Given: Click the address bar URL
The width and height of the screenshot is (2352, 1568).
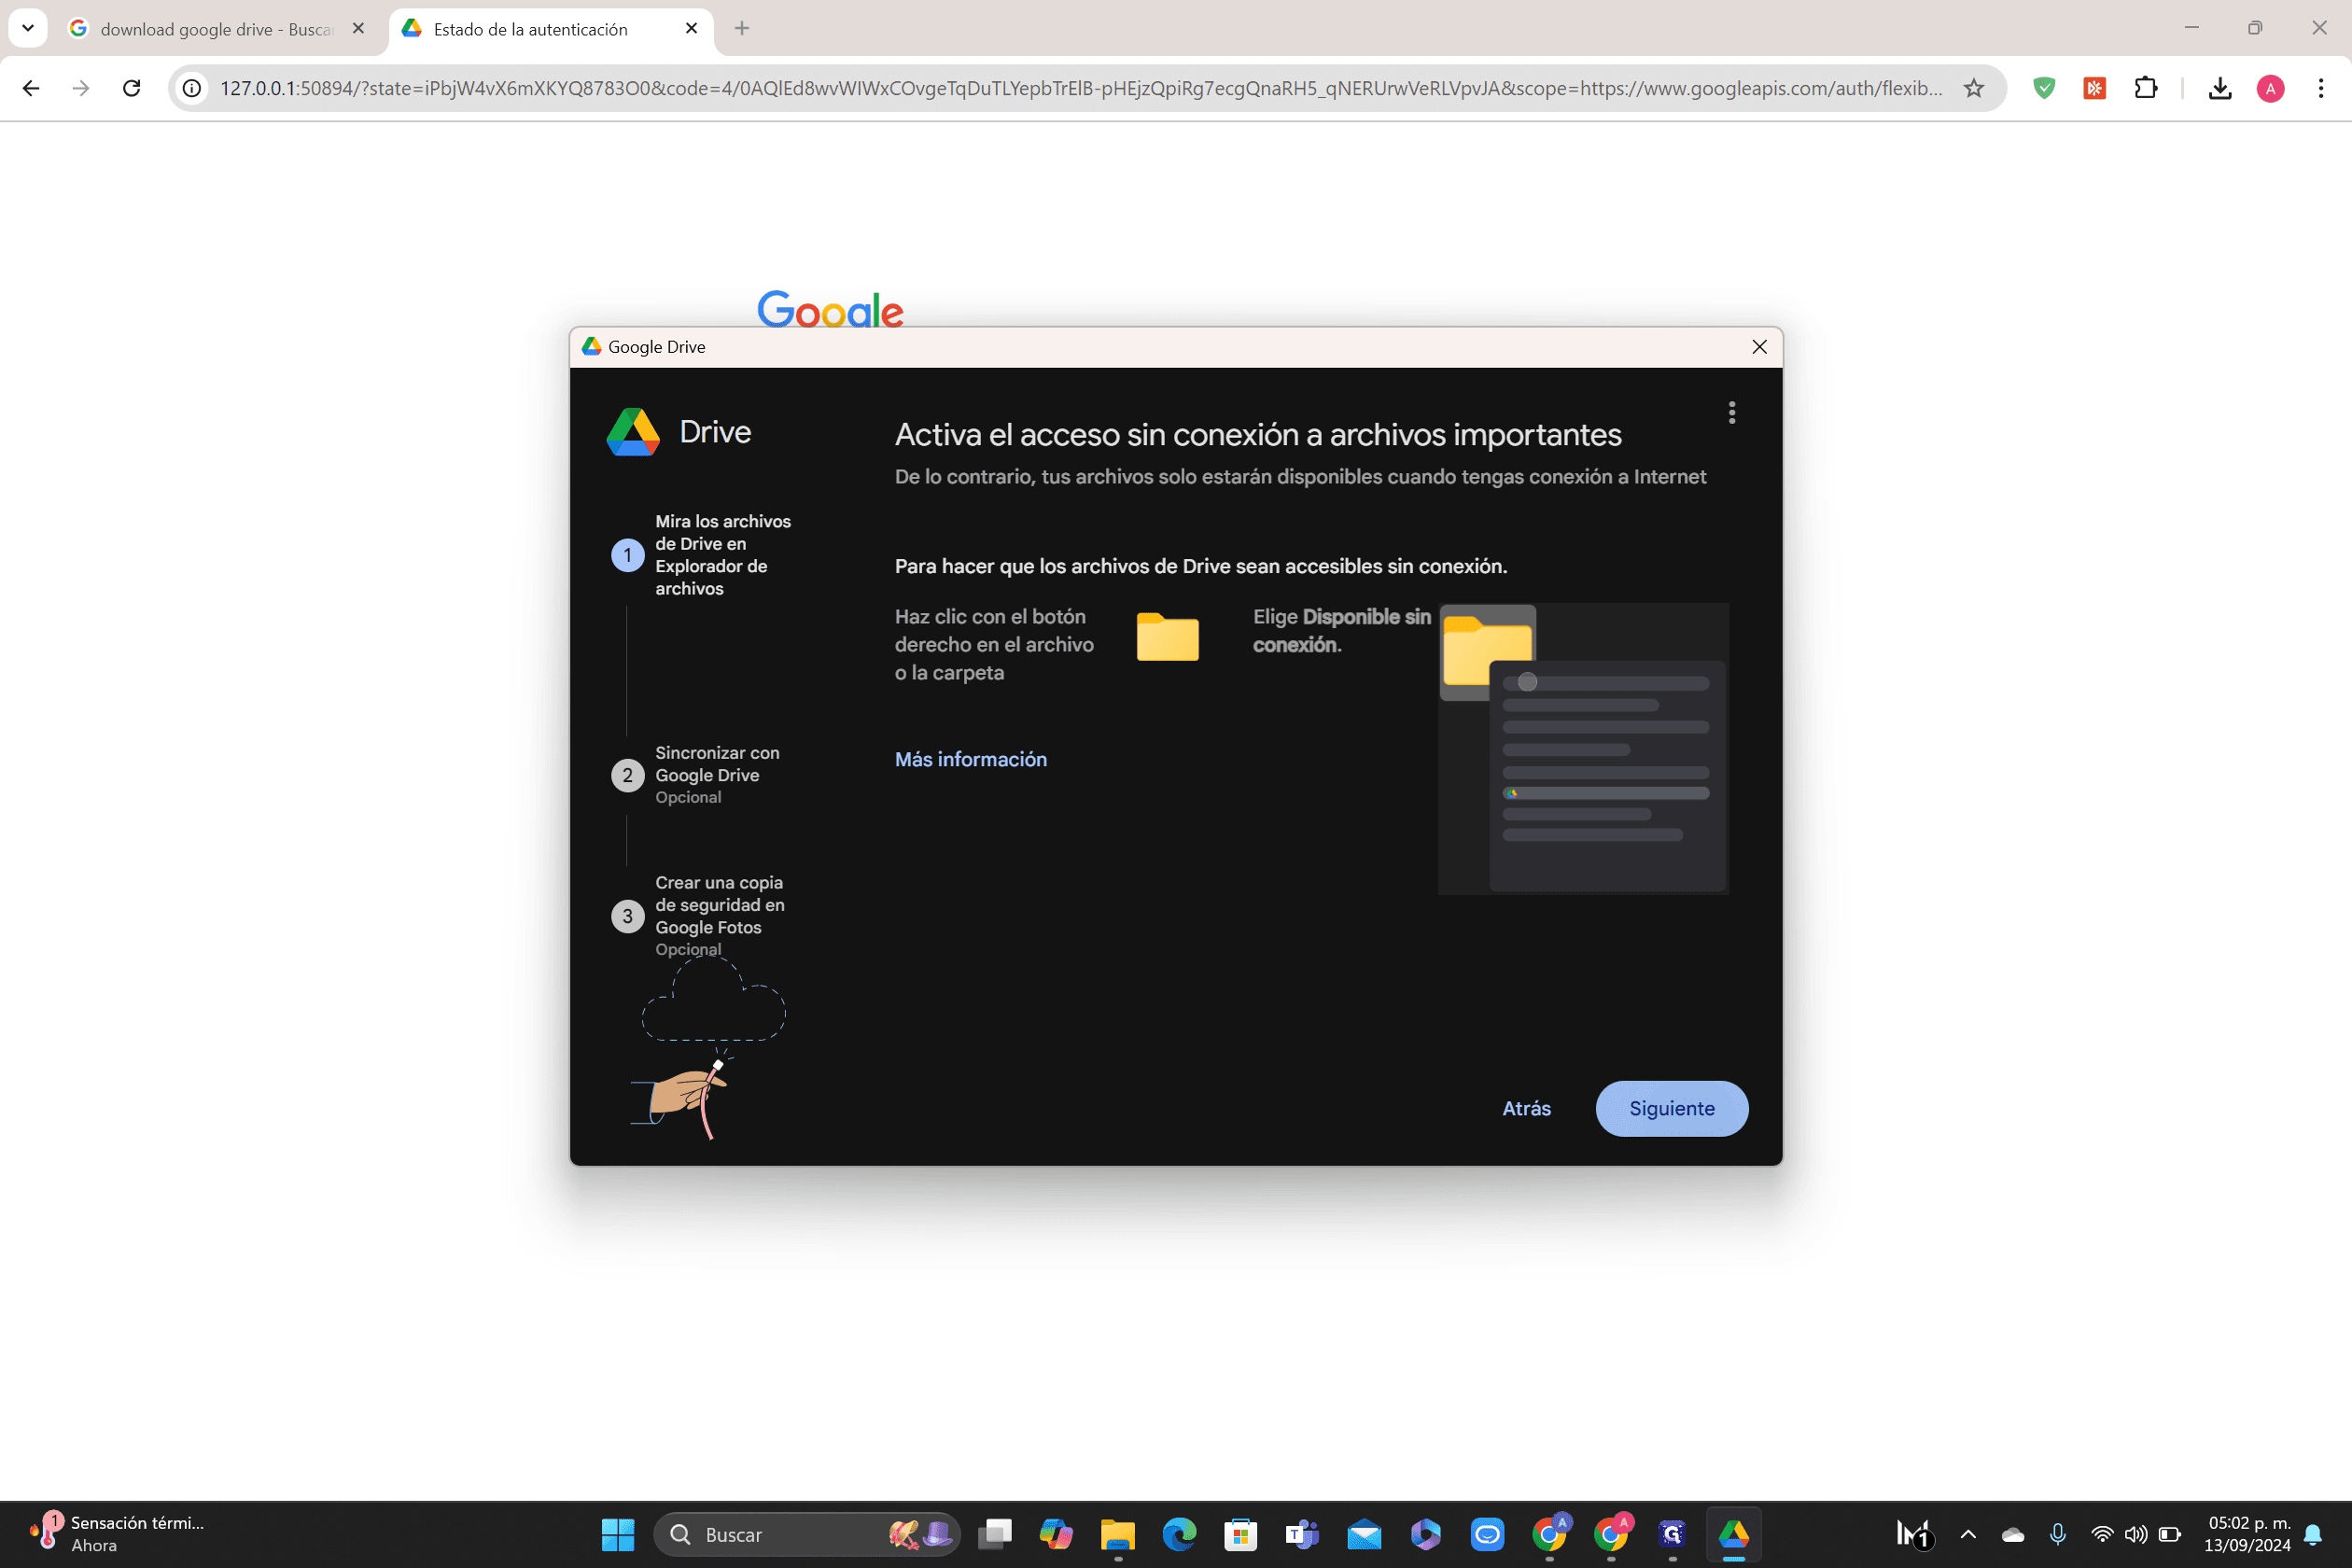Looking at the screenshot, I should 1081,88.
